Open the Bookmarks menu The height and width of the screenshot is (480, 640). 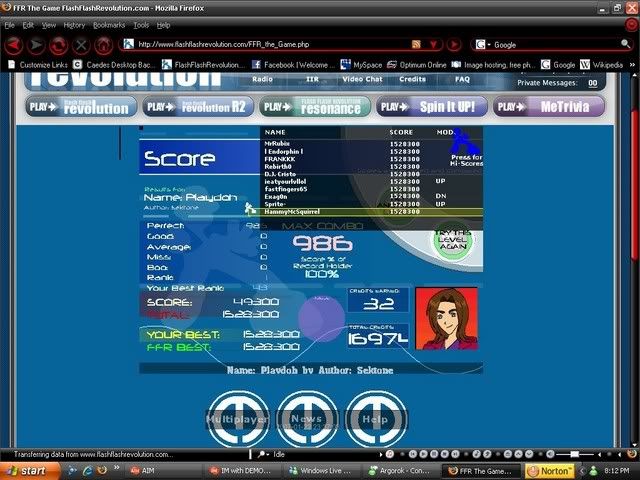(109, 24)
